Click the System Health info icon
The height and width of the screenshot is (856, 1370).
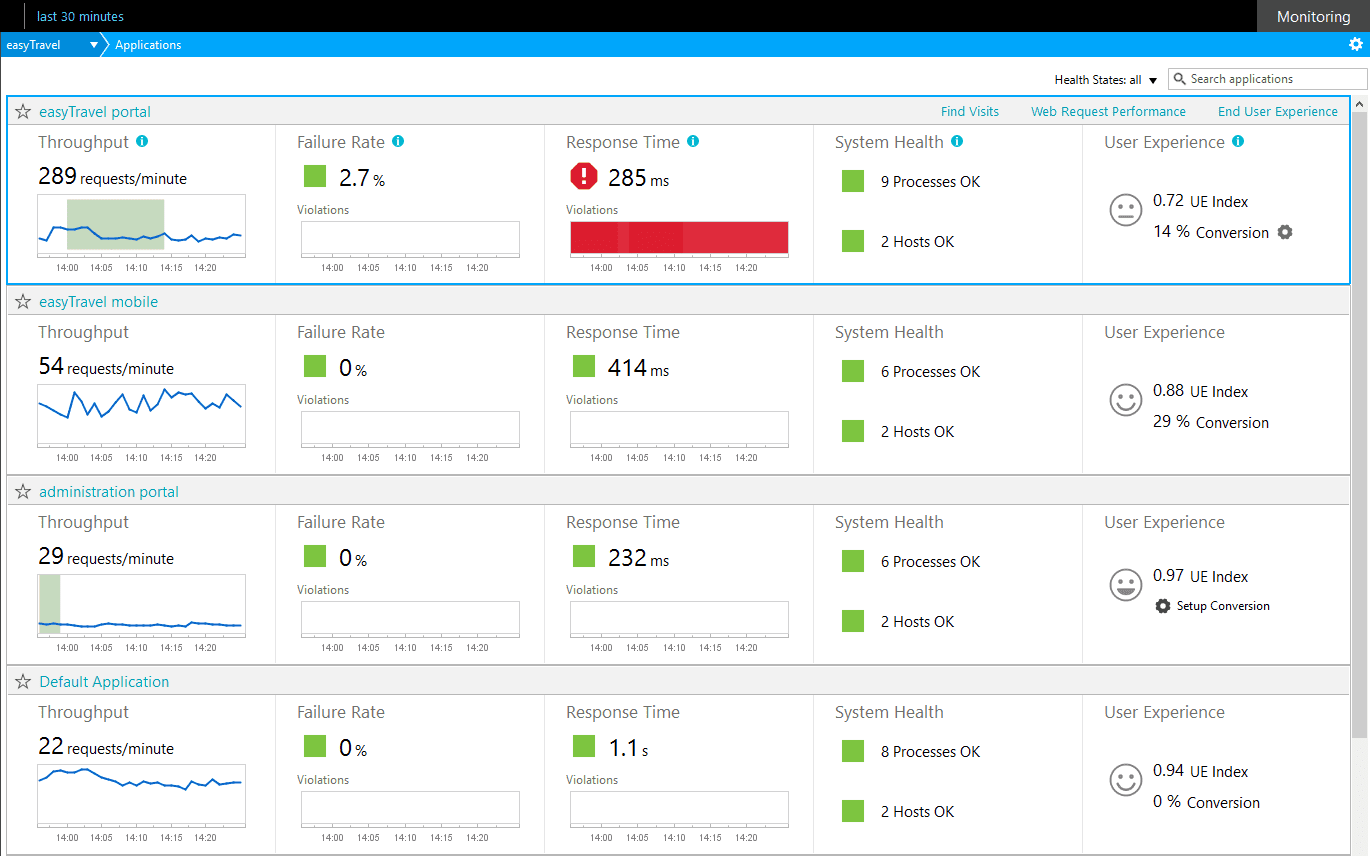point(957,142)
